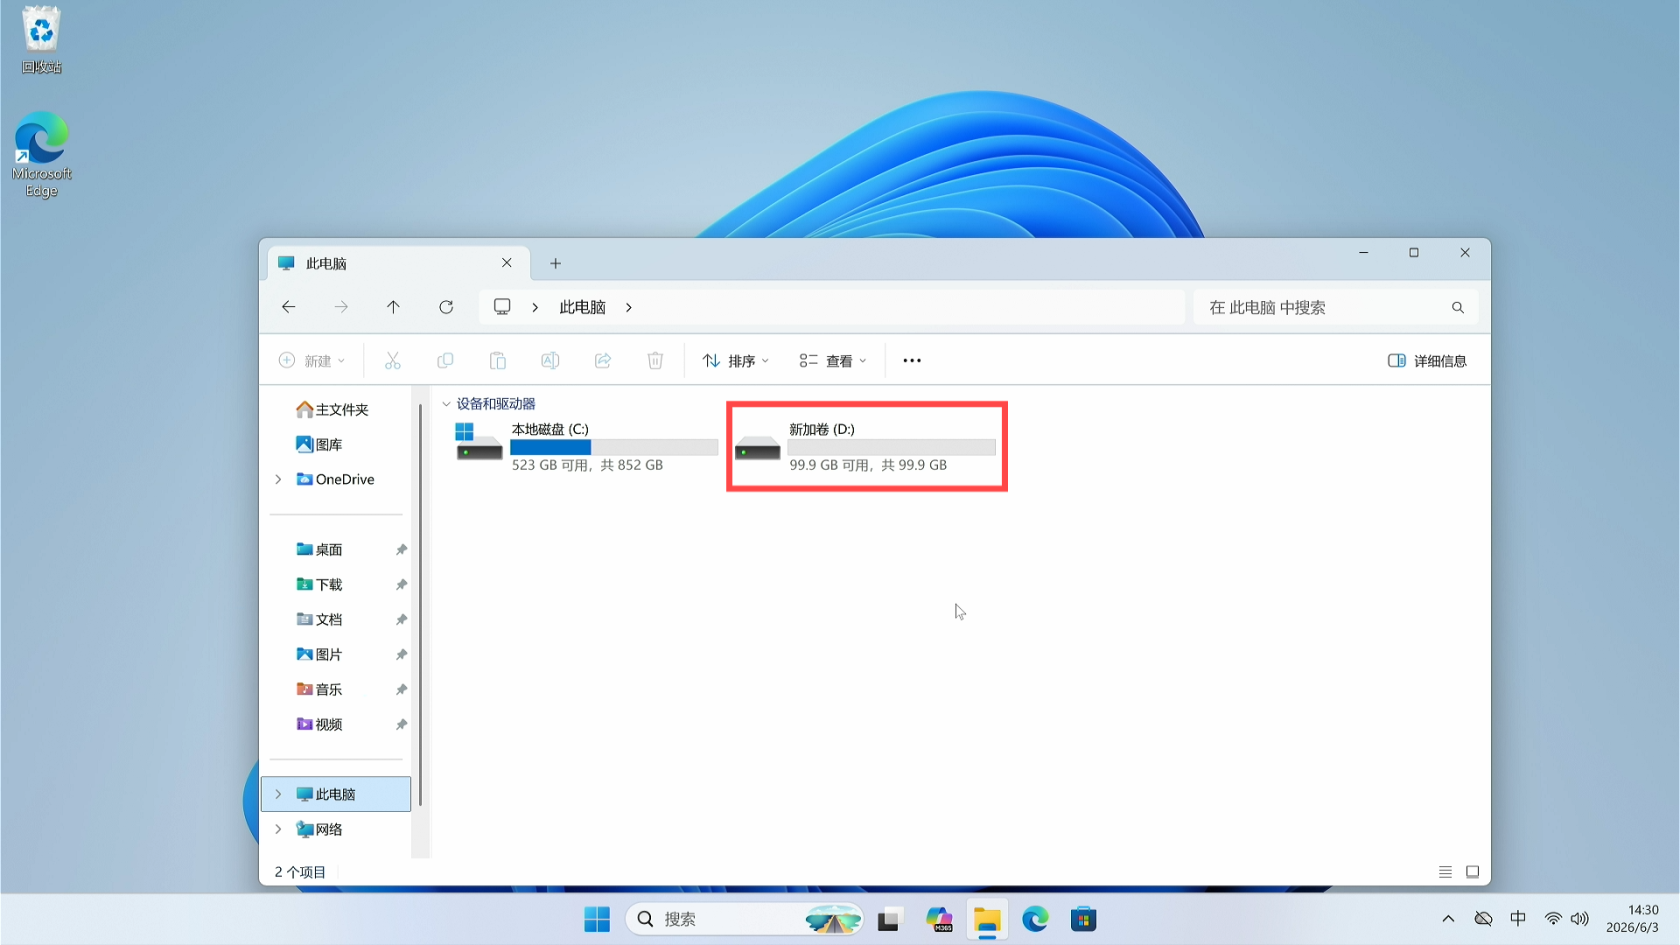Click the Cut scissors icon
Image resolution: width=1680 pixels, height=945 pixels.
pos(393,361)
